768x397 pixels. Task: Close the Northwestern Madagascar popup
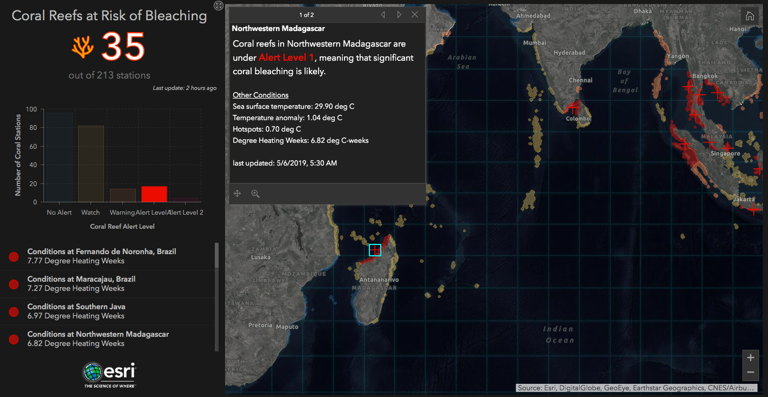[x=415, y=15]
